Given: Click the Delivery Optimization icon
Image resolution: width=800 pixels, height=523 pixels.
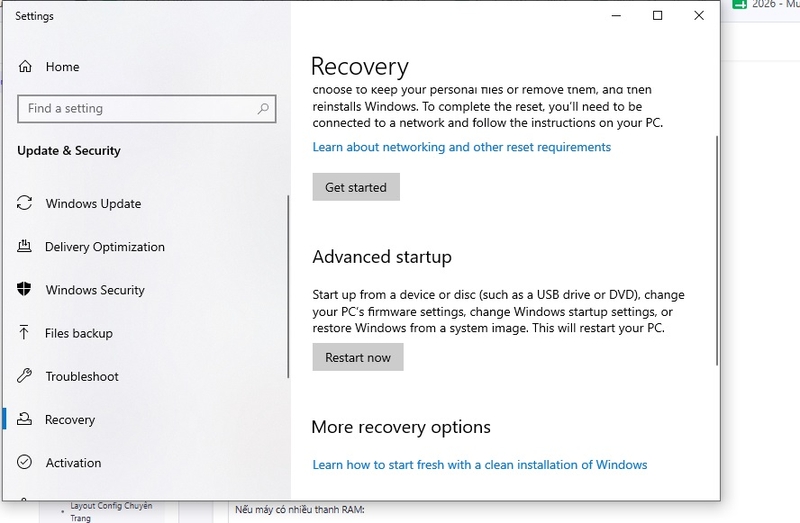Looking at the screenshot, I should tap(24, 246).
